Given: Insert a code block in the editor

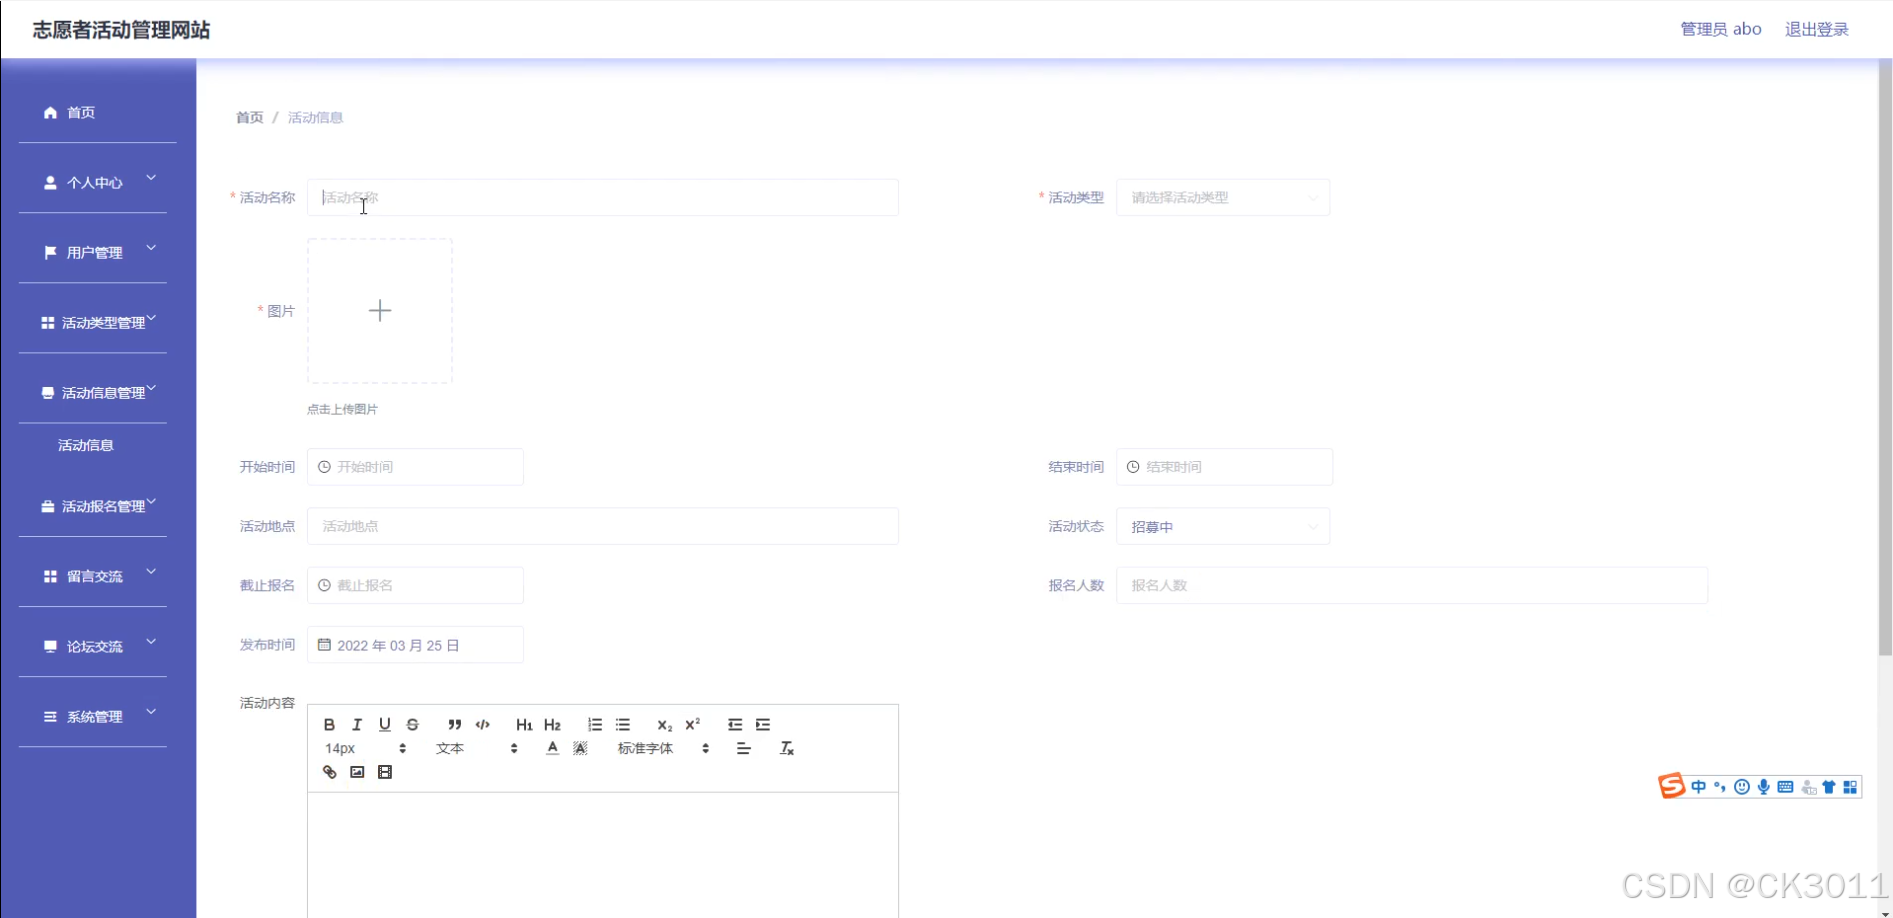Looking at the screenshot, I should coord(483,725).
